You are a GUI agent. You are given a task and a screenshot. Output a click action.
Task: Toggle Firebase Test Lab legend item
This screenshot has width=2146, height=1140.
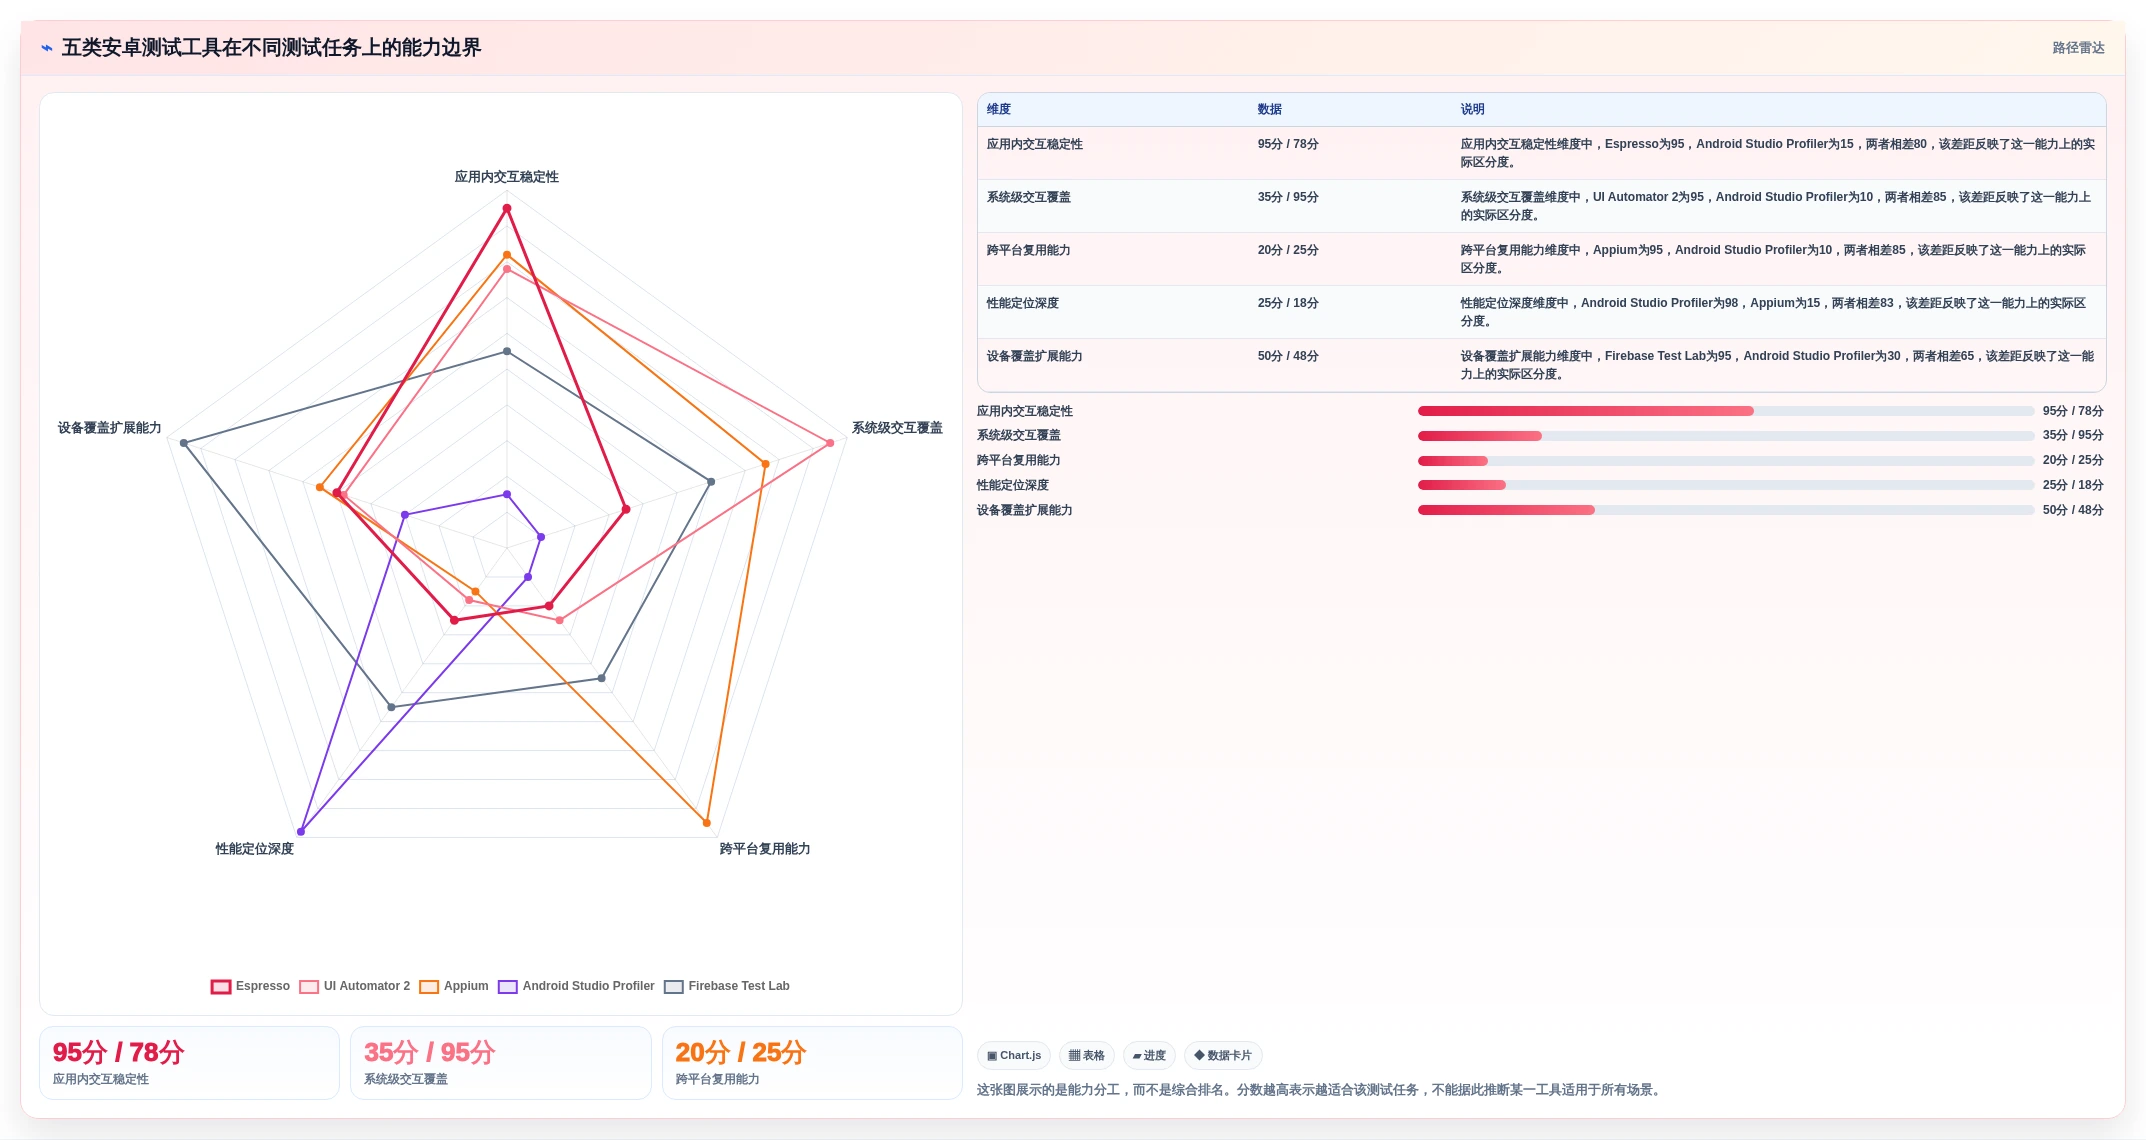(x=727, y=986)
